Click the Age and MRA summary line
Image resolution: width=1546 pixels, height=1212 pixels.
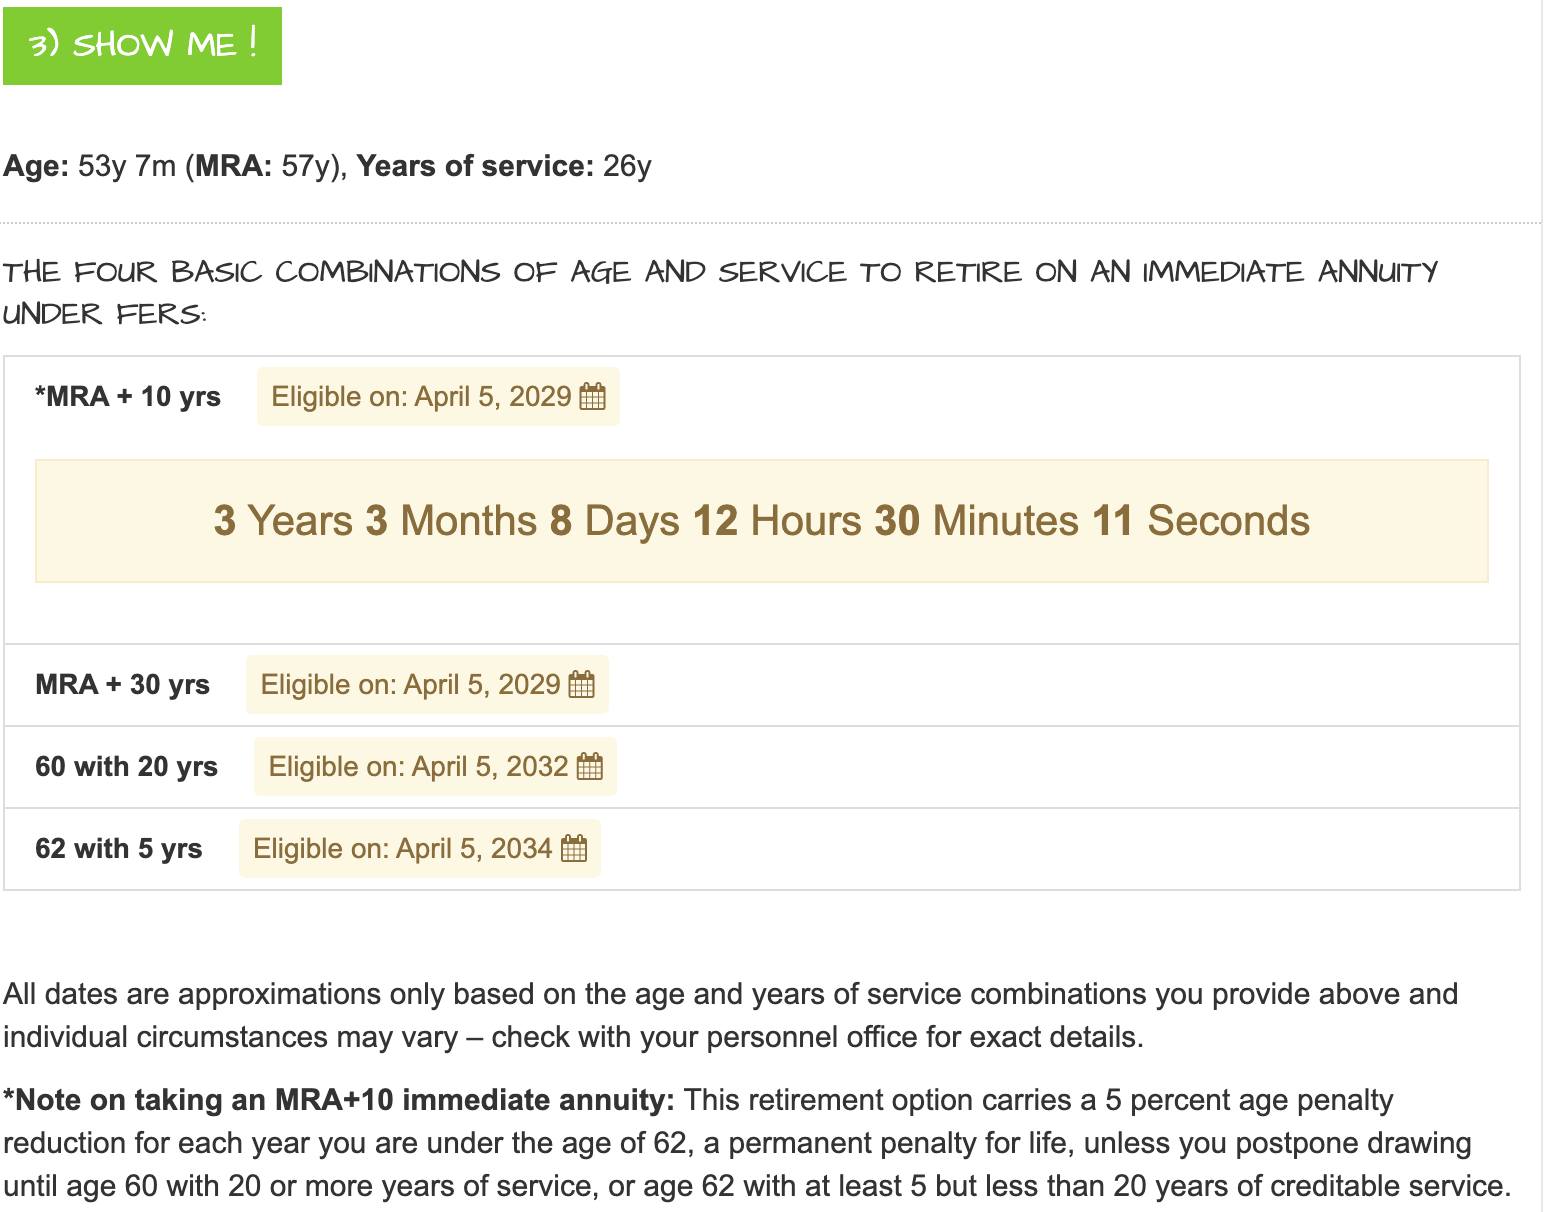(327, 166)
